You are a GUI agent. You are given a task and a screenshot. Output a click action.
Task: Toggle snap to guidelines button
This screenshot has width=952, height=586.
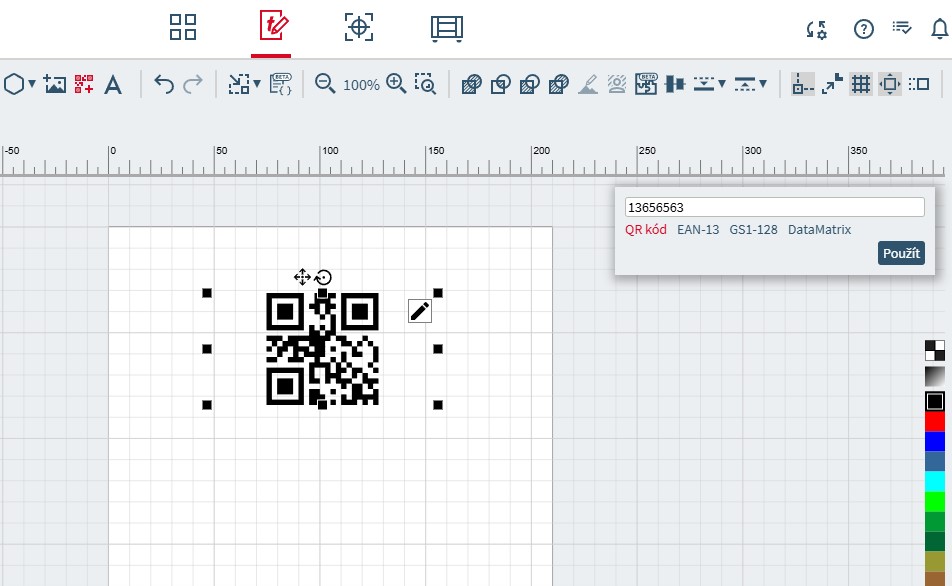tap(802, 85)
